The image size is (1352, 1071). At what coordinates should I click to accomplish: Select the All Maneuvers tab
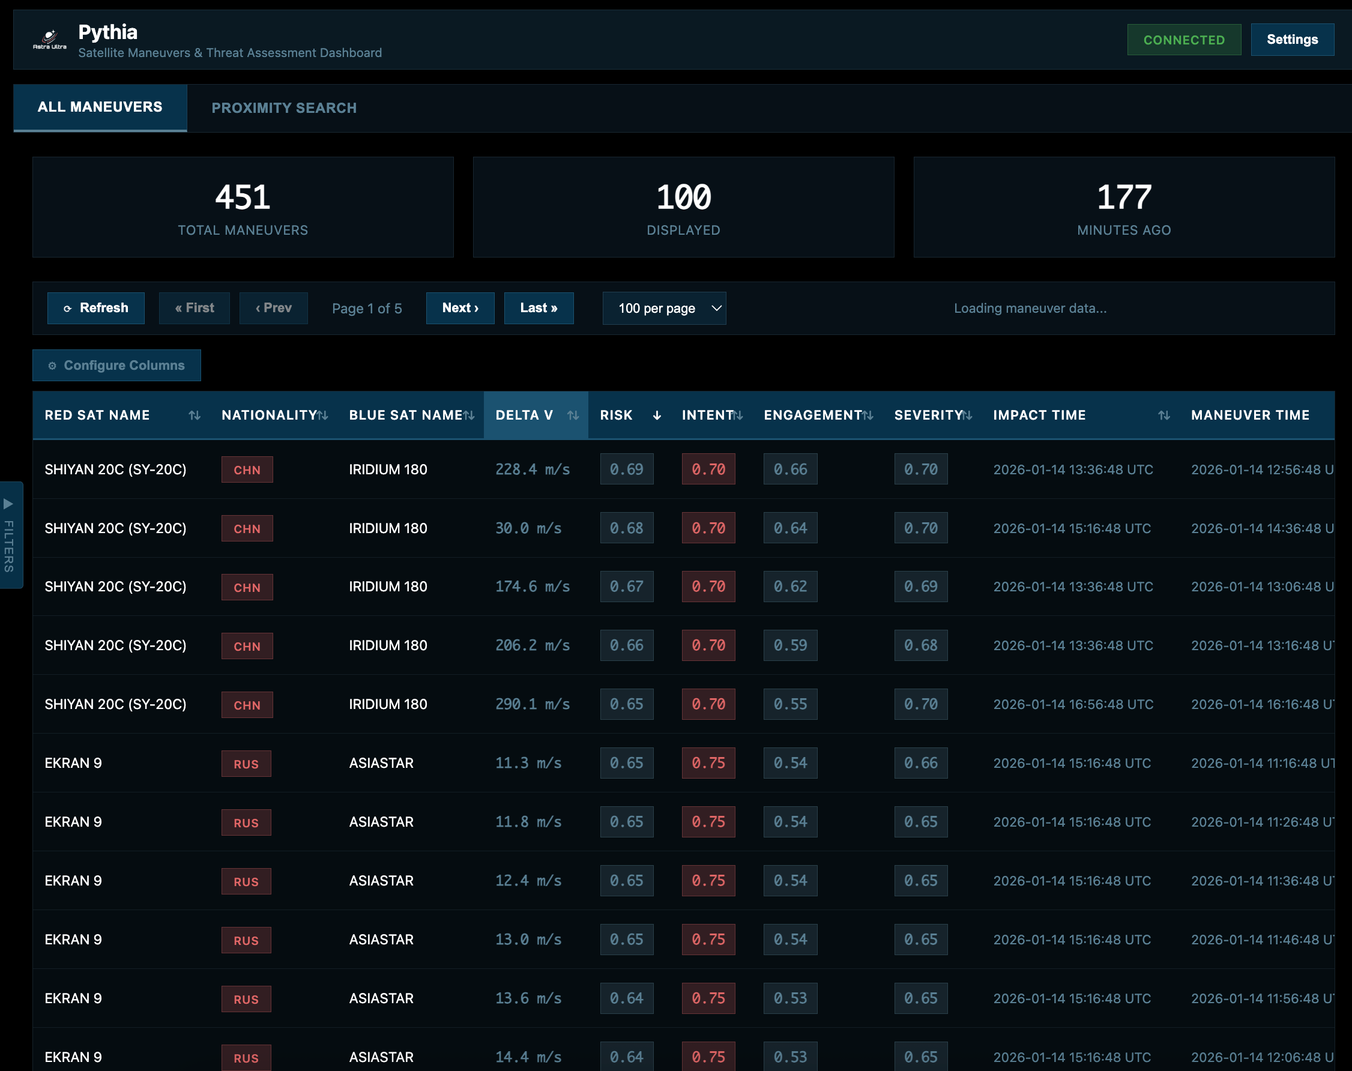100,107
